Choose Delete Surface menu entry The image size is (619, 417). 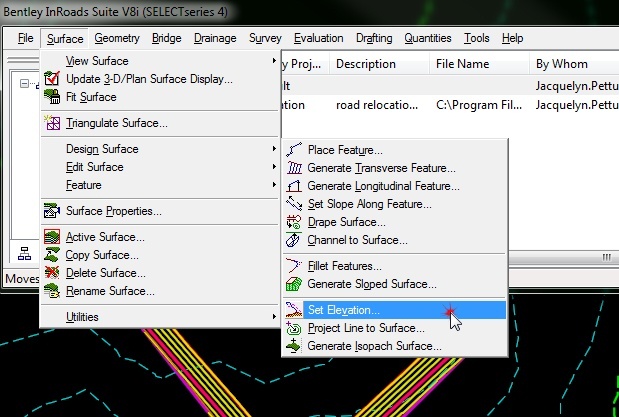click(x=159, y=273)
